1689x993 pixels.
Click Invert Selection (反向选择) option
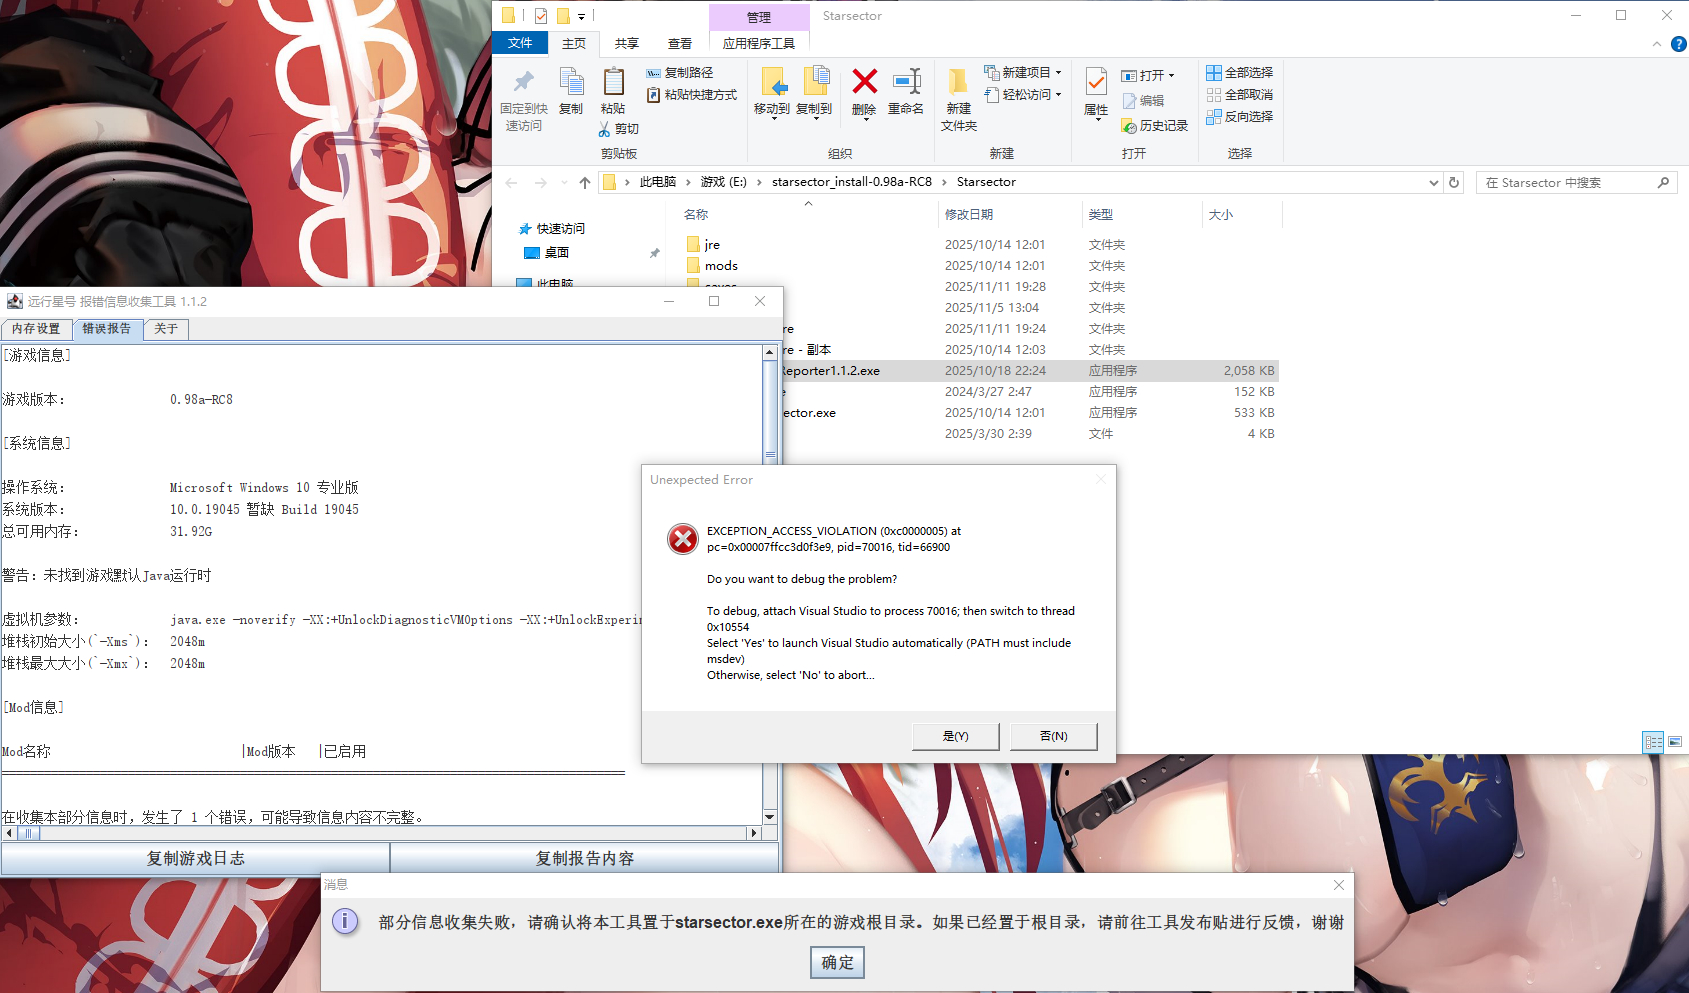[x=1240, y=117]
